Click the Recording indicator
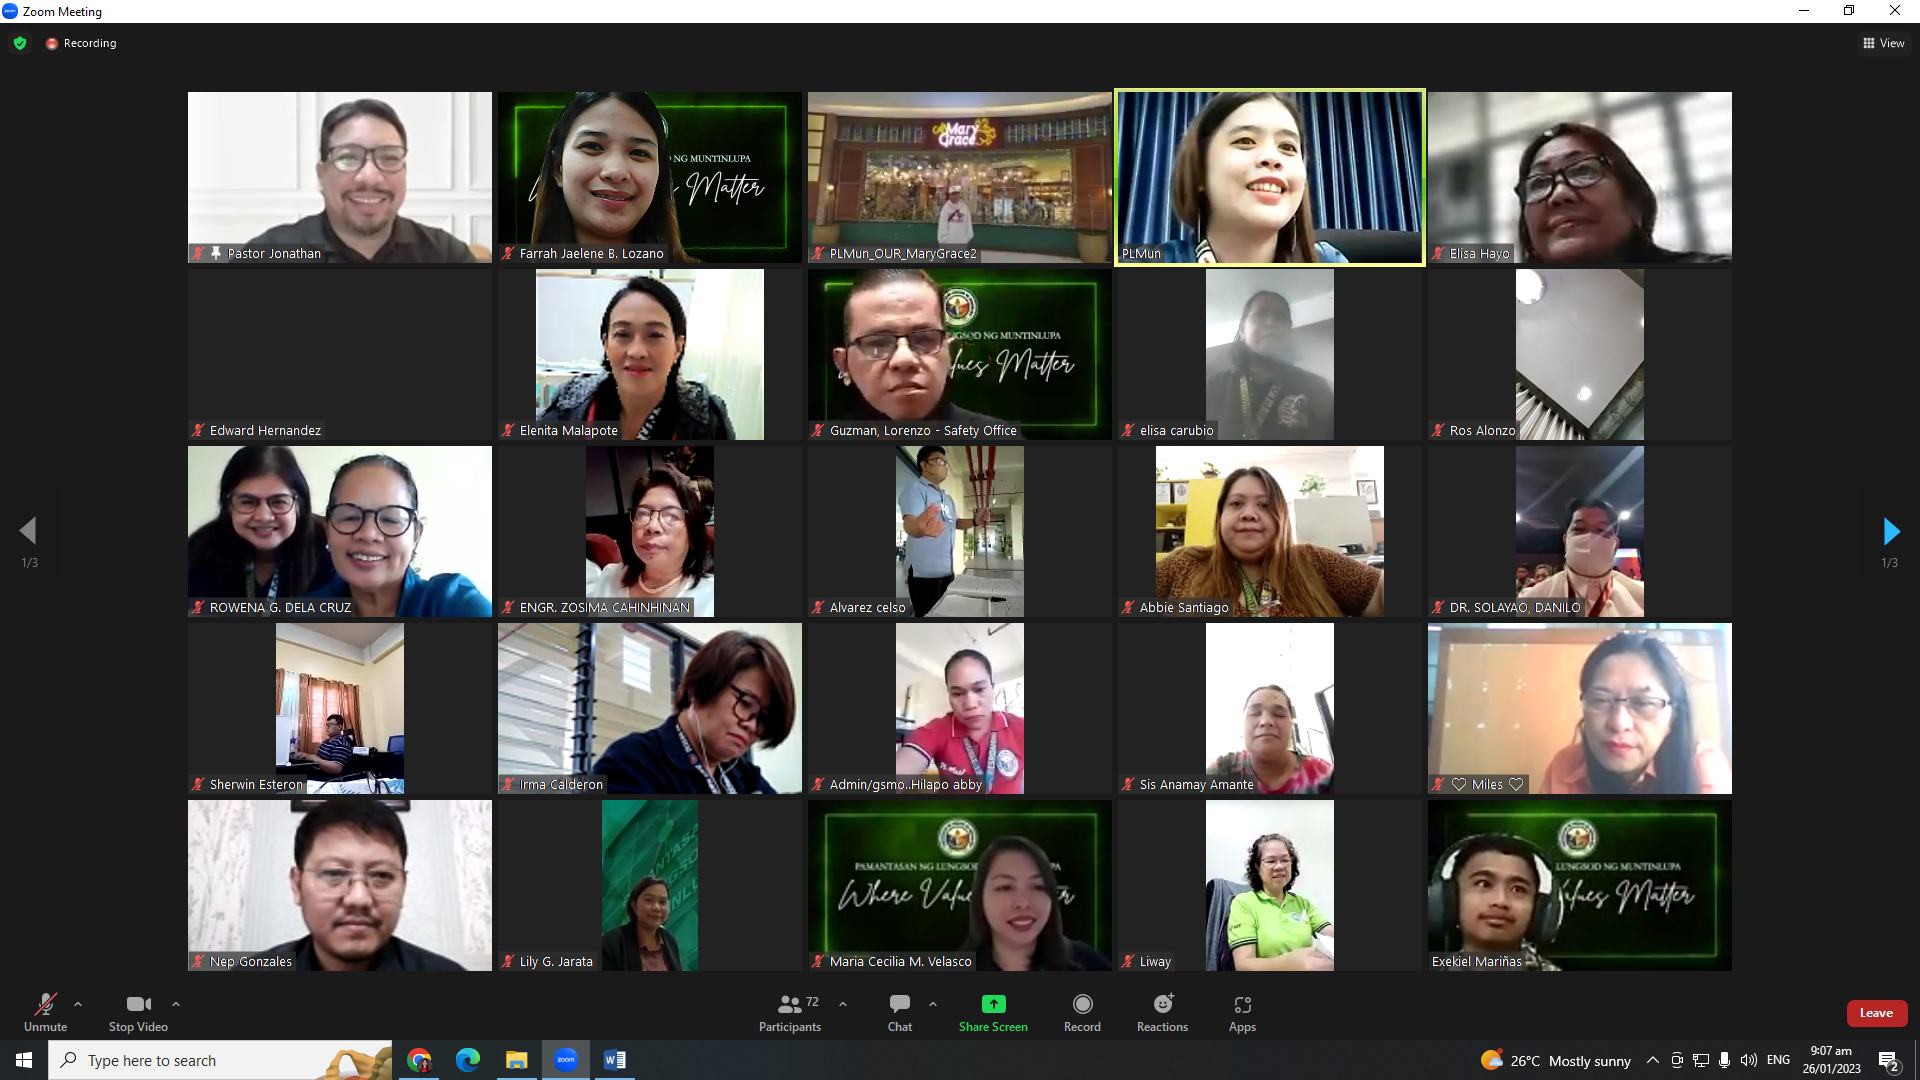1920x1080 pixels. [x=81, y=43]
